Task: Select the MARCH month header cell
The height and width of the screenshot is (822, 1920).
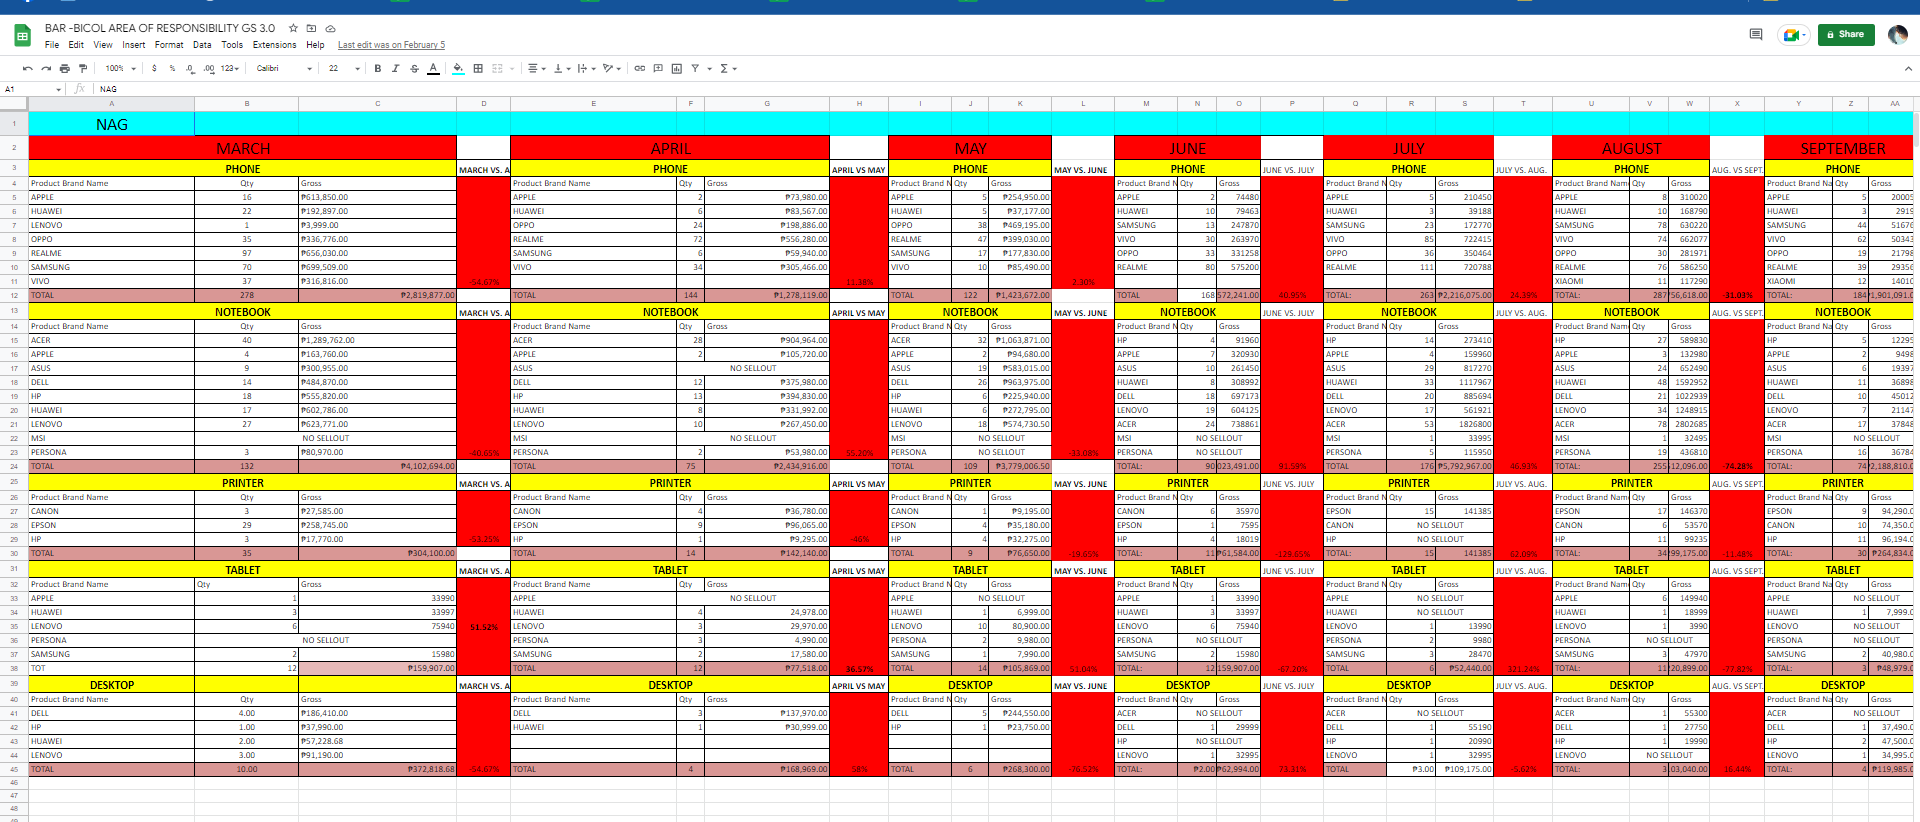Action: [x=243, y=148]
